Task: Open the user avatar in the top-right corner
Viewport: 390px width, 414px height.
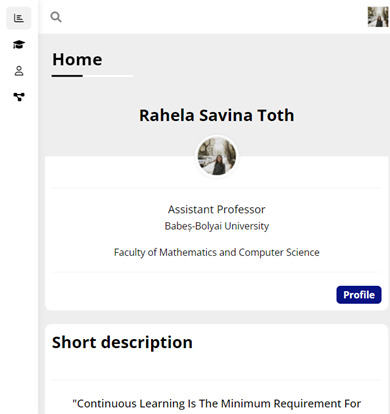Action: (378, 17)
